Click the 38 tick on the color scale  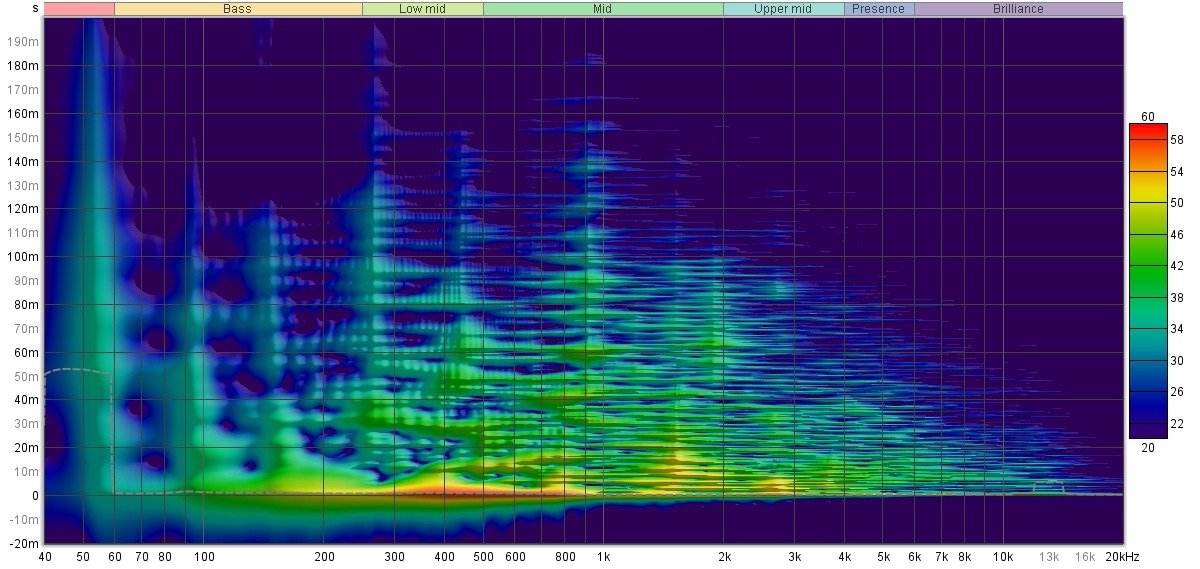point(1177,297)
